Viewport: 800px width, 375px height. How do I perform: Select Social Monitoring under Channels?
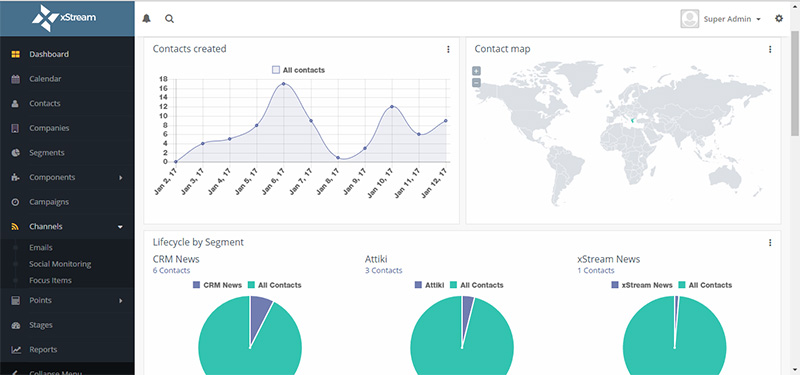60,264
